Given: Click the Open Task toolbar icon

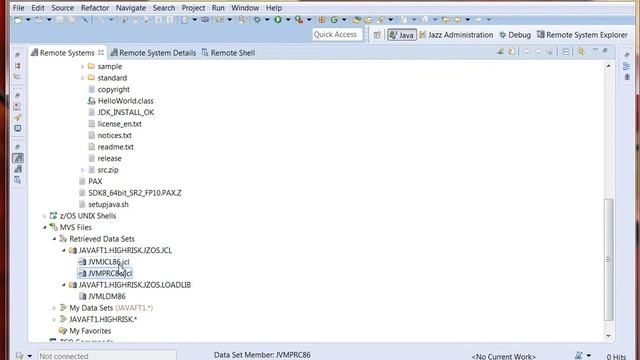Looking at the screenshot, I should point(368,20).
